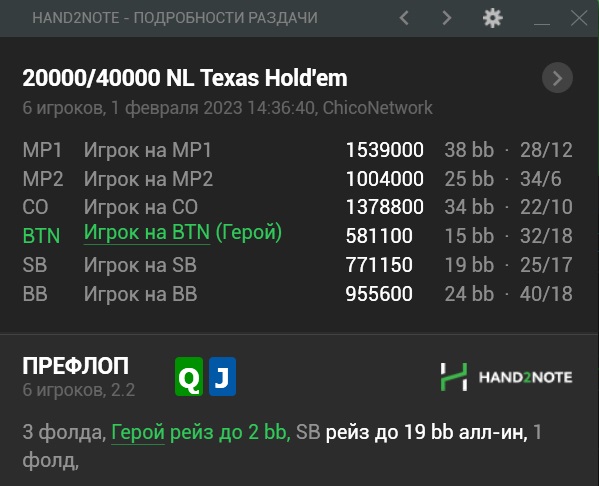
Task: Click '6 игроков, 2.2' preflop subtitle
Action: [79, 390]
